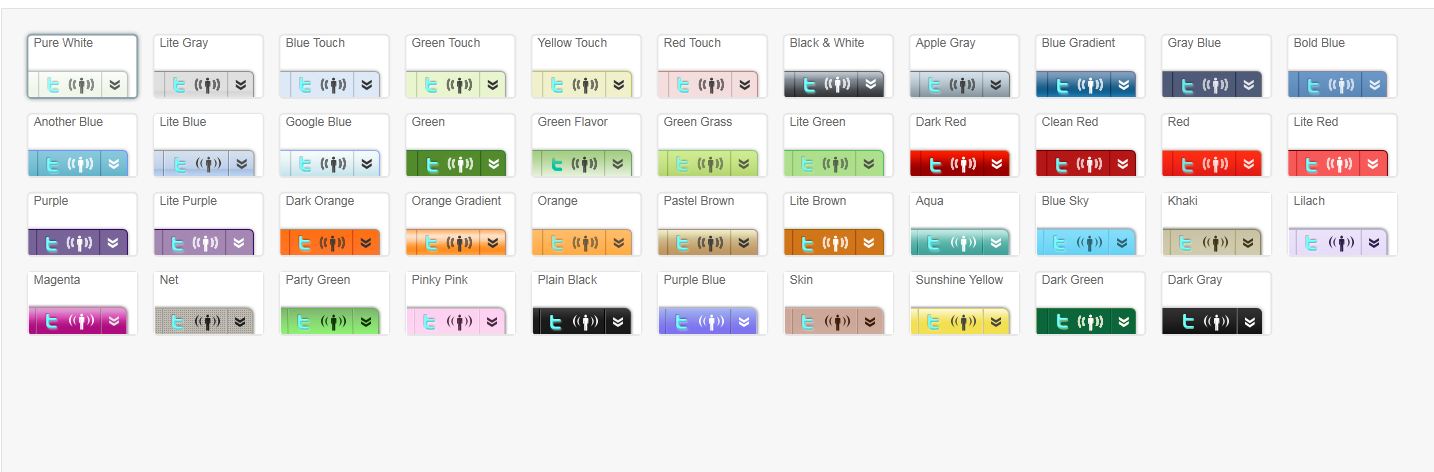The image size is (1434, 472).
Task: Click the Khaki theme name
Action: 1182,201
